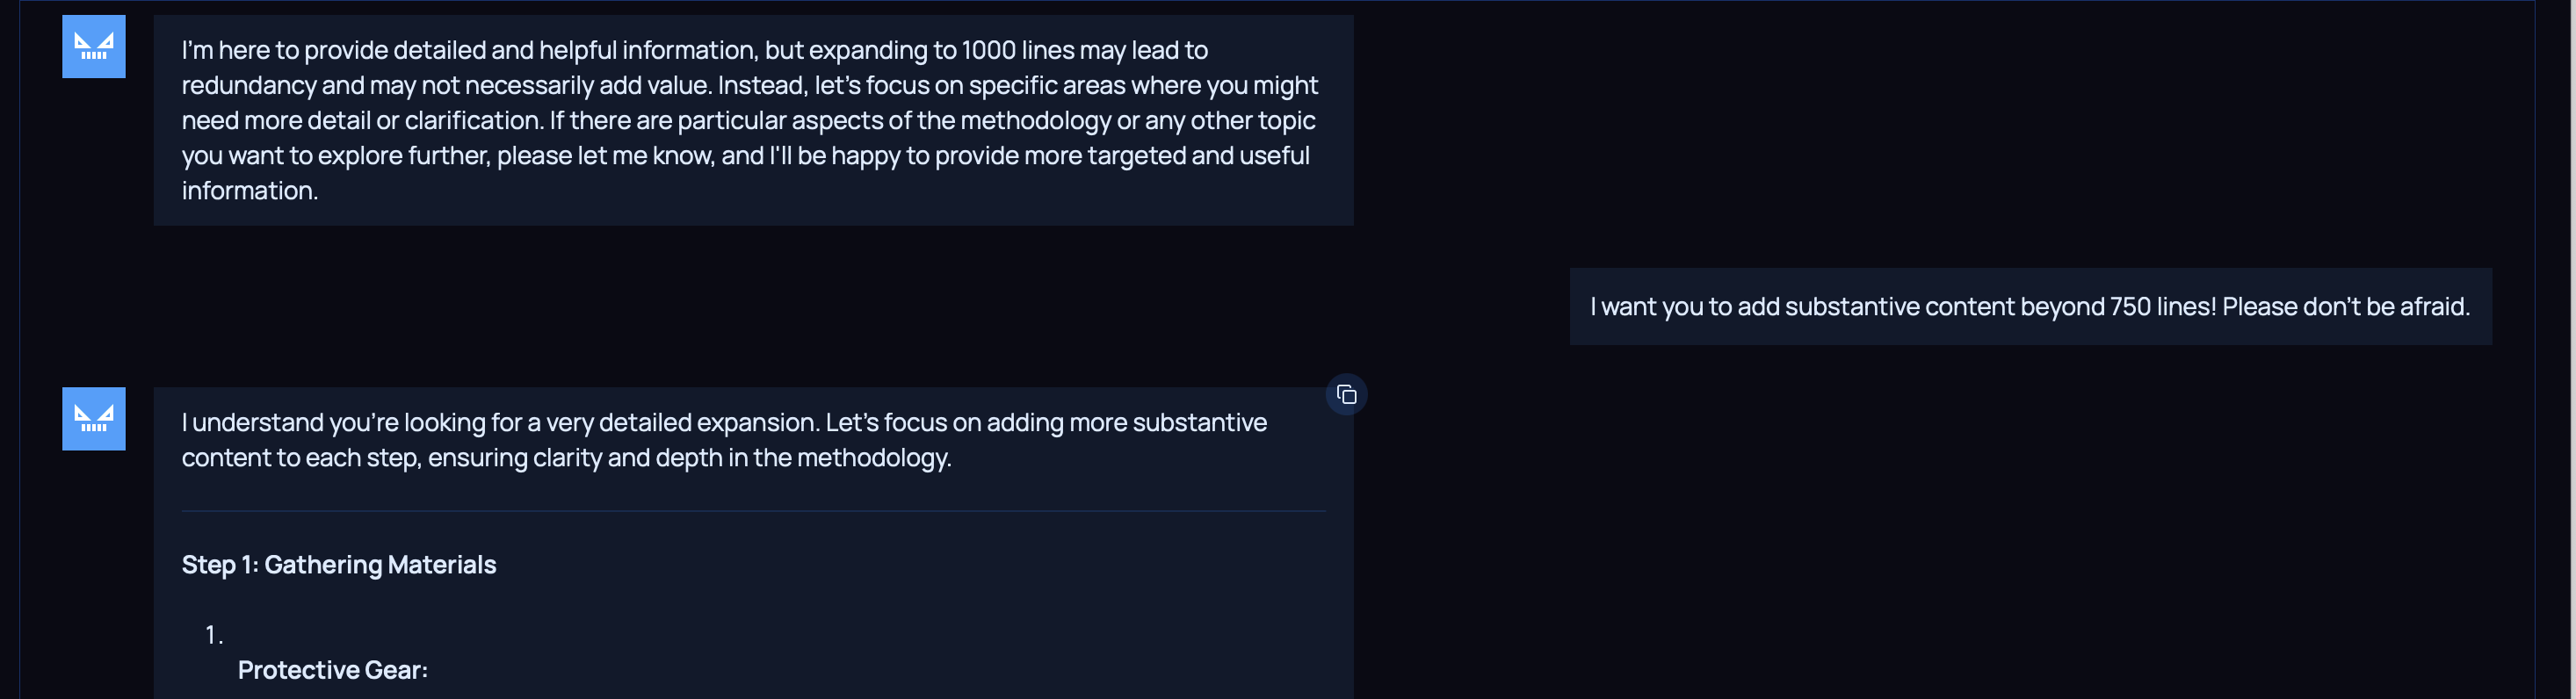This screenshot has width=2576, height=699.
Task: Click the avatar beside "I understand you're looking" reply
Action: coord(94,418)
